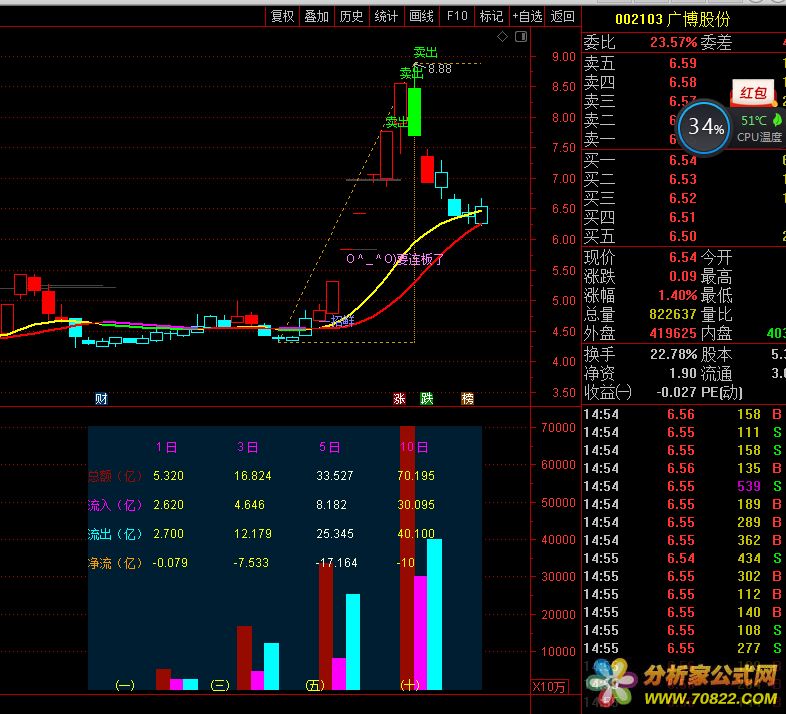
Task: Click the tall cyan bar in the (十) group
Action: 434,614
